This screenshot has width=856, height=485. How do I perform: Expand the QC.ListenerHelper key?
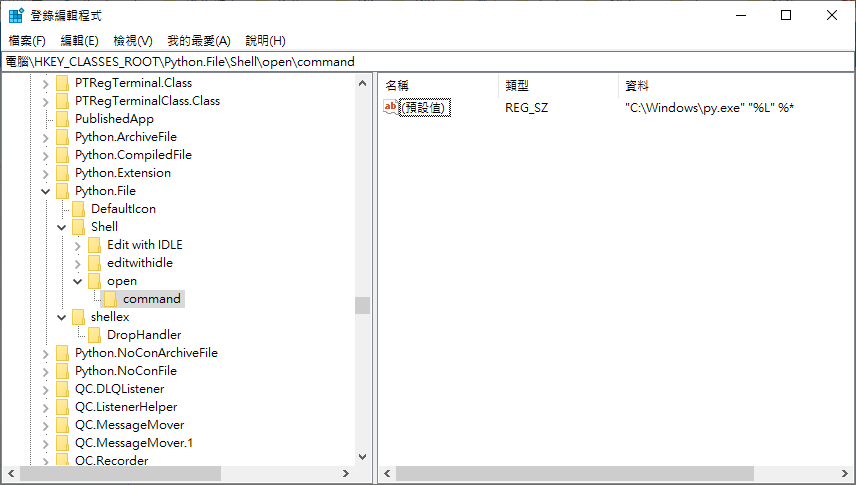tap(46, 408)
